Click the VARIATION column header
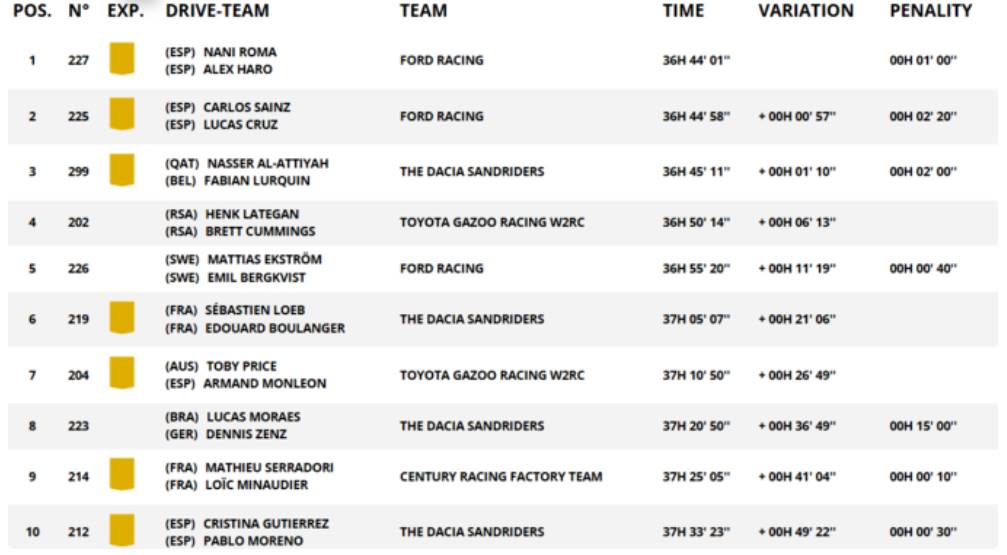 point(806,11)
